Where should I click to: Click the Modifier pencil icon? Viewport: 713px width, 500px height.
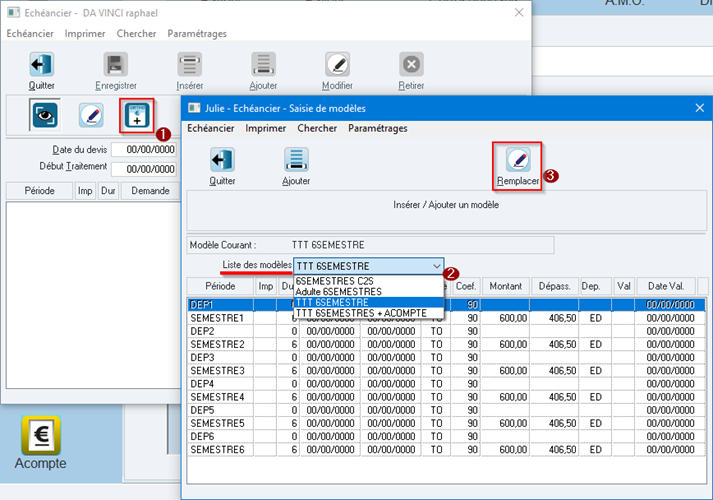[337, 65]
